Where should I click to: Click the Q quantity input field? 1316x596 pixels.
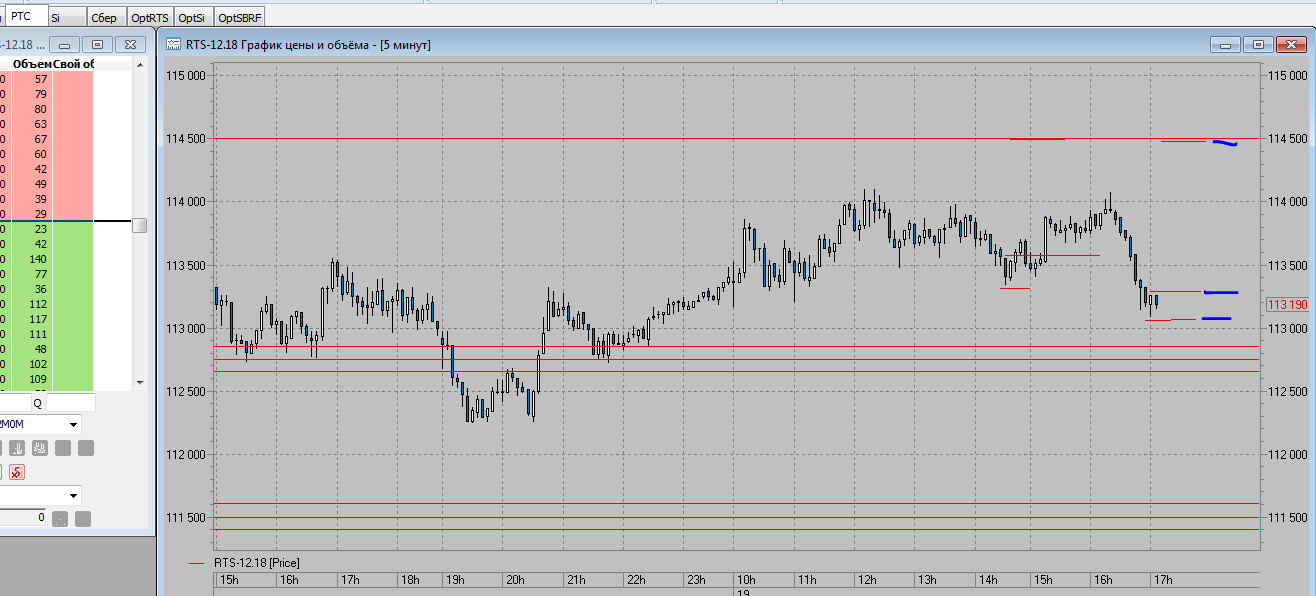click(x=71, y=403)
